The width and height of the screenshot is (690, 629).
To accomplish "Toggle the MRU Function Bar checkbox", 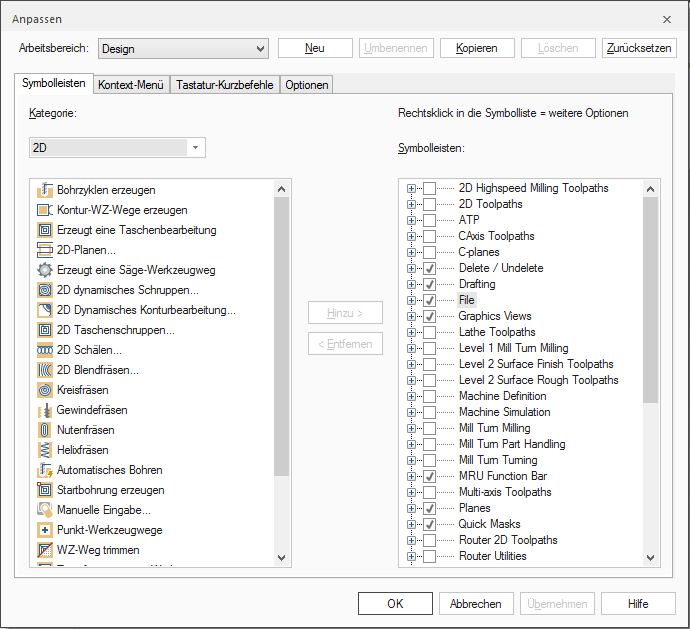I will coord(429,476).
